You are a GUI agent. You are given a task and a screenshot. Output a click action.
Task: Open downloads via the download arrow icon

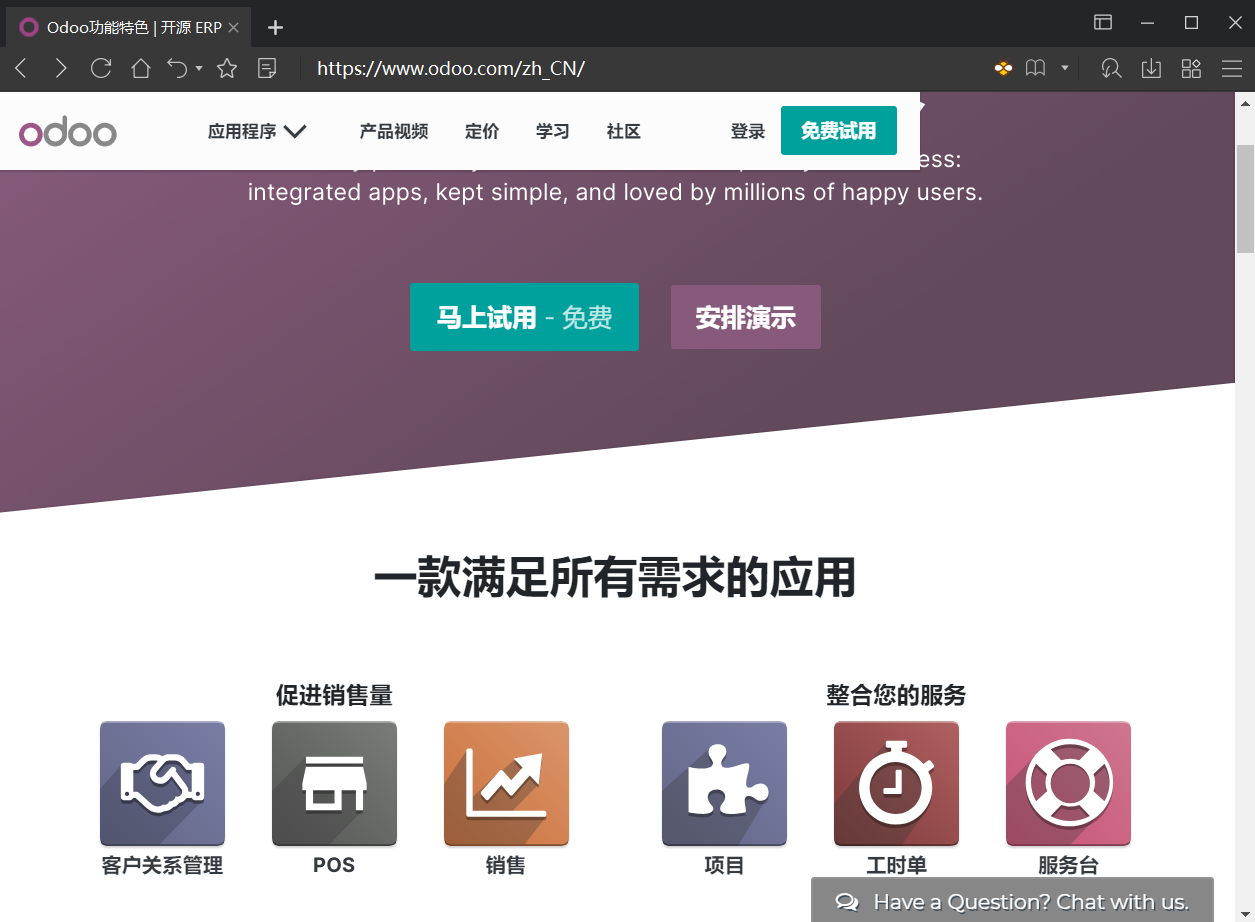tap(1151, 68)
